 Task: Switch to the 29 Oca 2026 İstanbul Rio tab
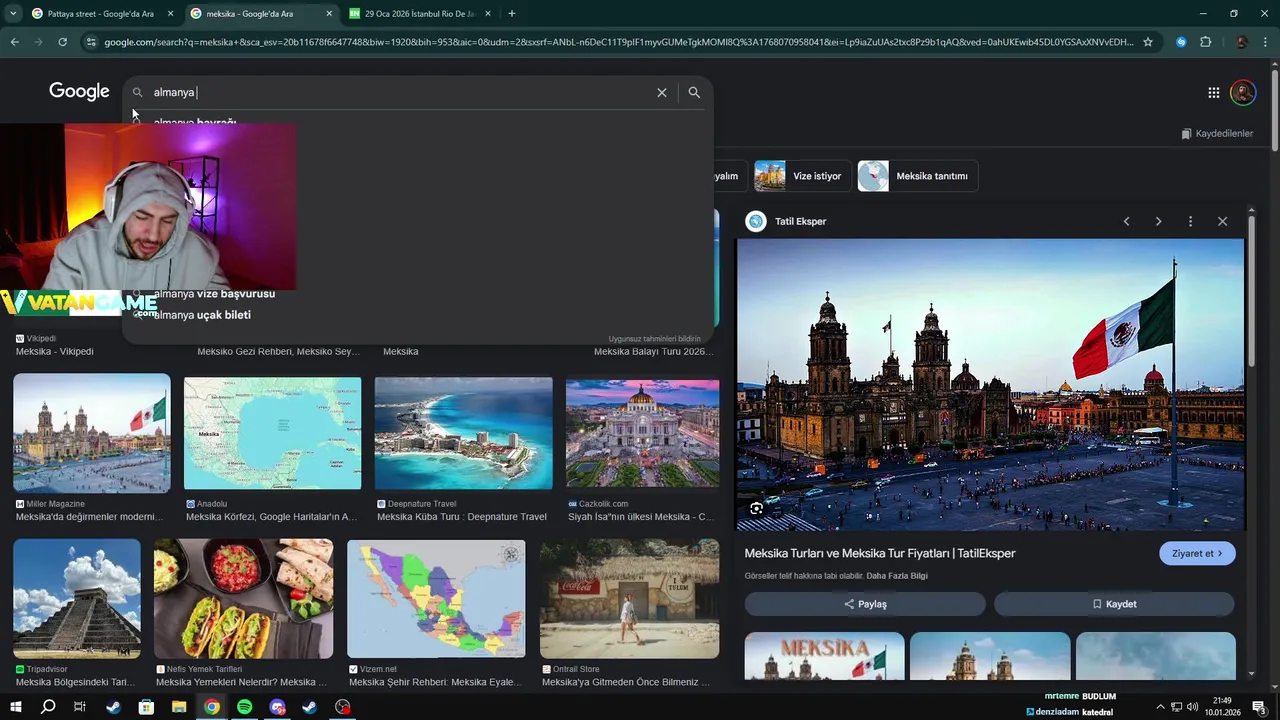tap(420, 14)
